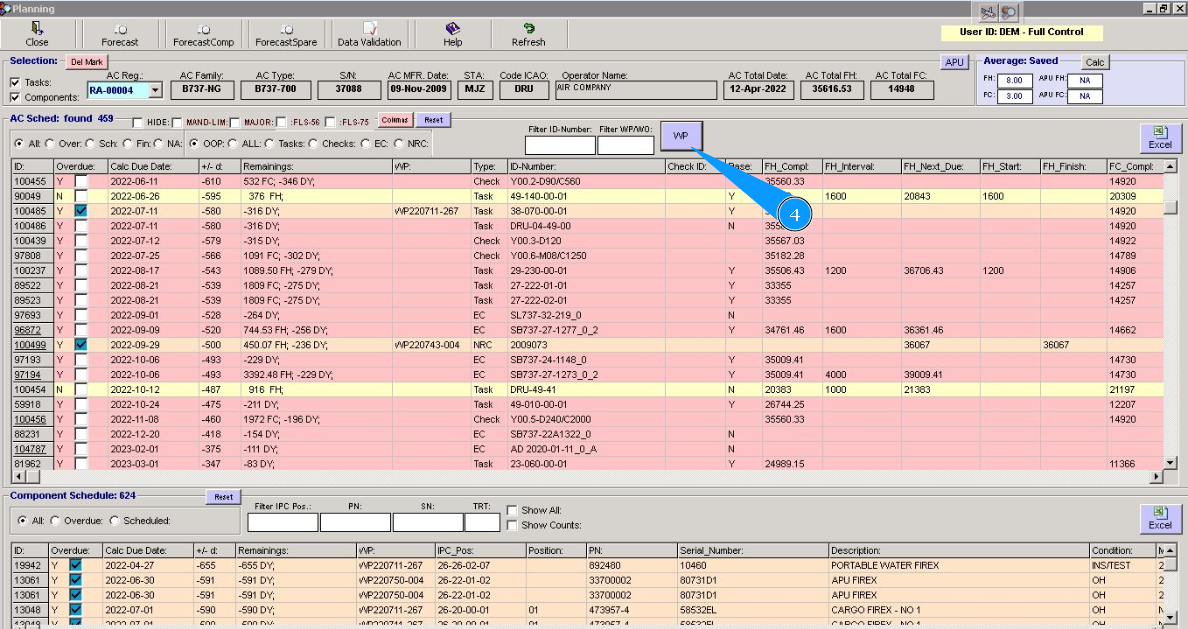Export Component Schedule to Excel
1188x629 pixels.
coord(1159,518)
